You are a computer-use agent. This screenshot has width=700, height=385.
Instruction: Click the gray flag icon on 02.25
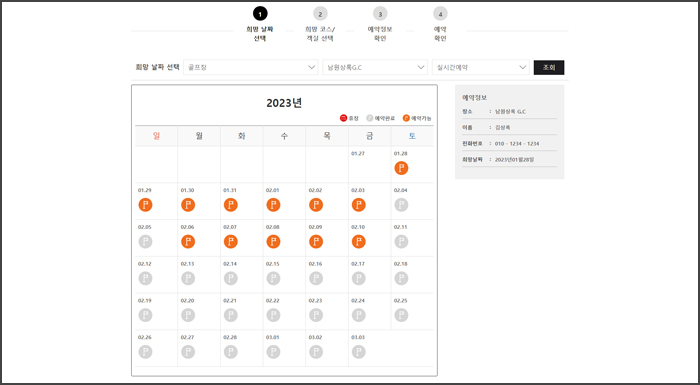pyautogui.click(x=401, y=315)
